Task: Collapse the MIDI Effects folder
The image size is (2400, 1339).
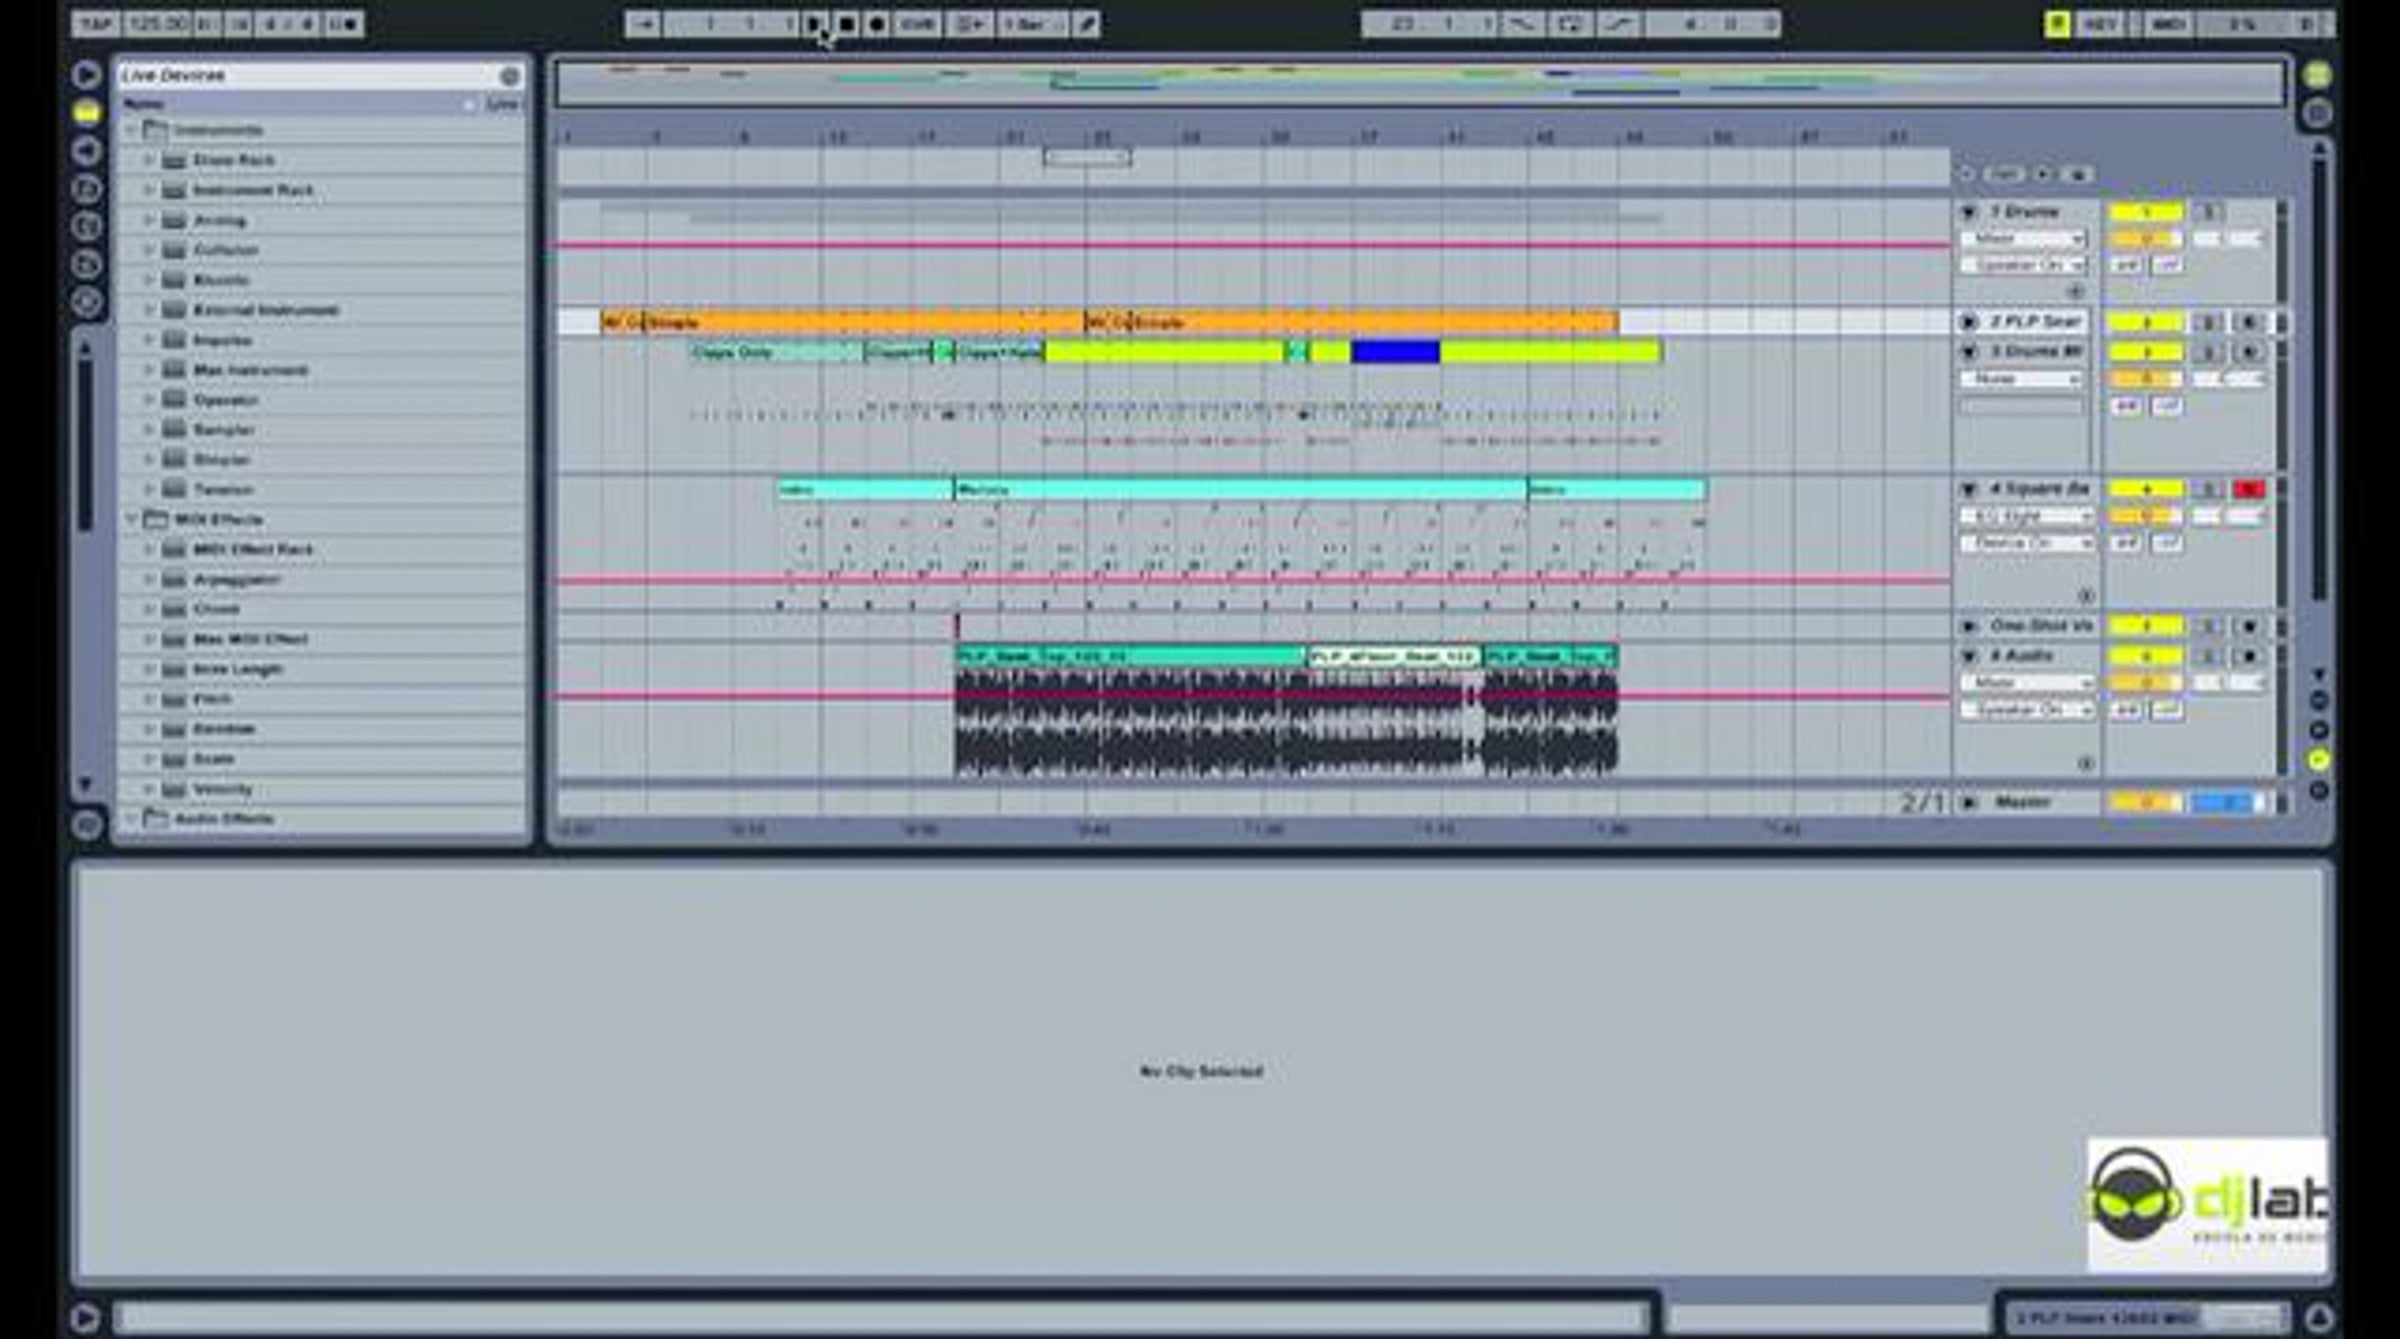Action: point(131,519)
